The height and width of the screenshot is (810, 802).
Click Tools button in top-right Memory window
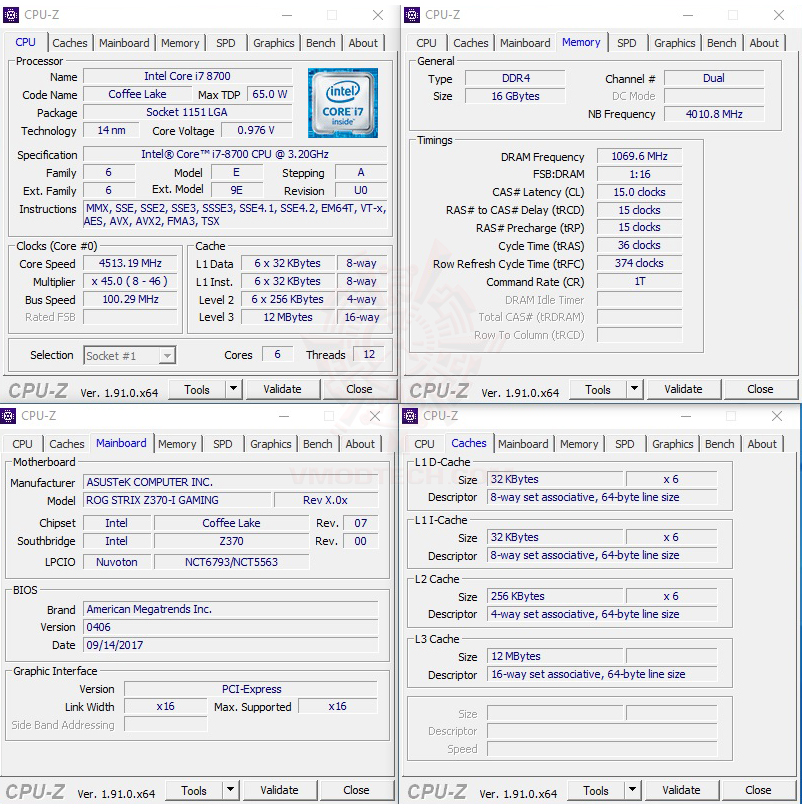597,389
